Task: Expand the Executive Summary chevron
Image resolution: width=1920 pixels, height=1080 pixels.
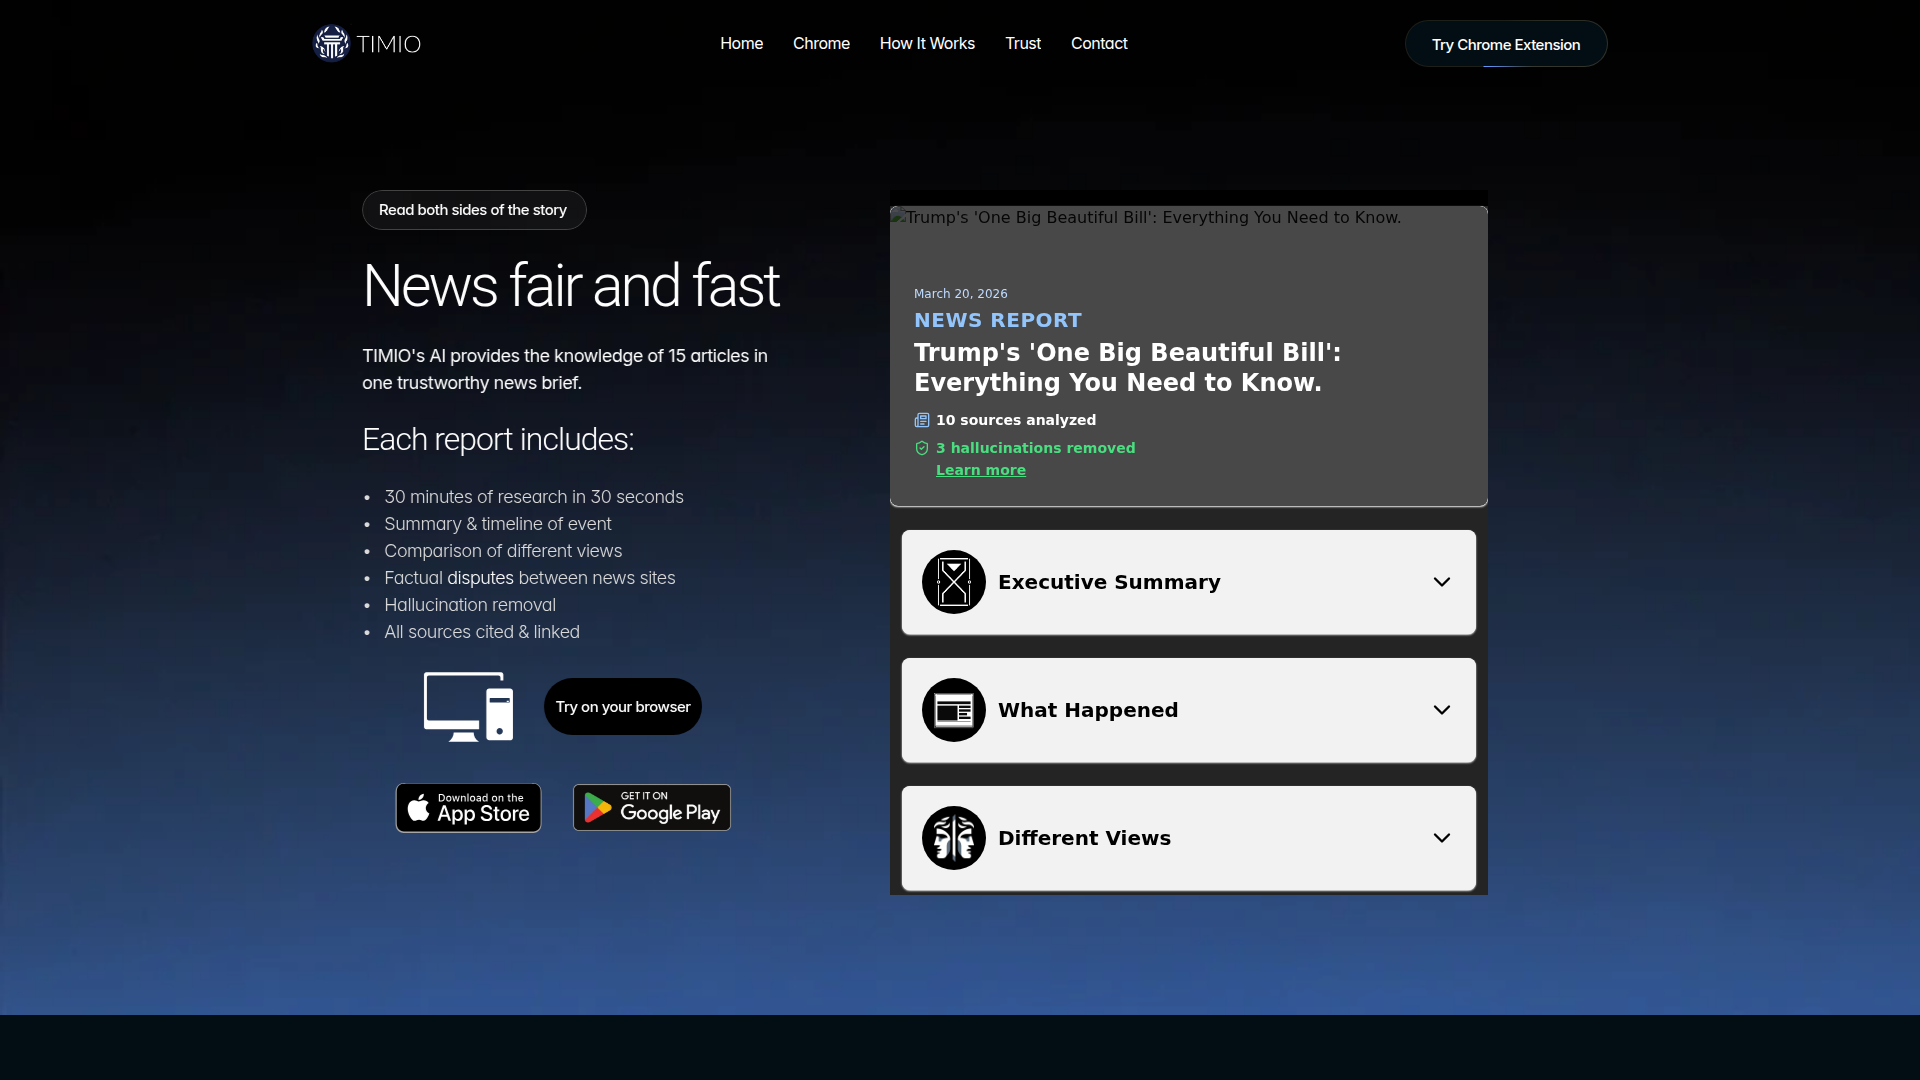Action: 1442,582
